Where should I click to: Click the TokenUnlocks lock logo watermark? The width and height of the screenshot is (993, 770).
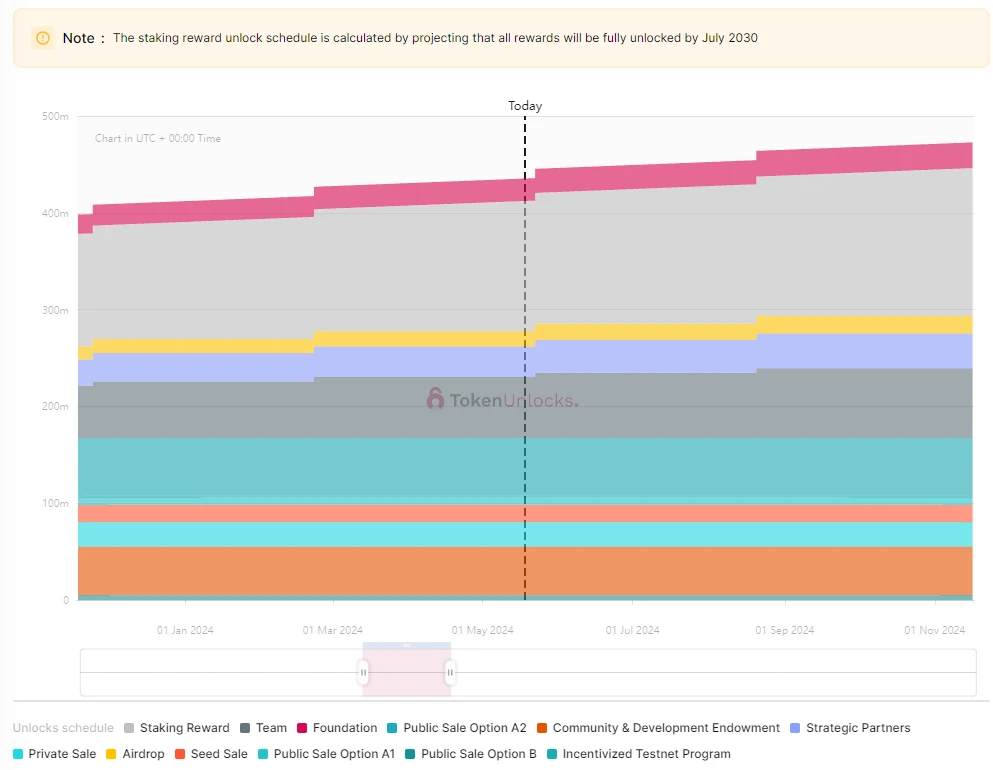[x=435, y=399]
